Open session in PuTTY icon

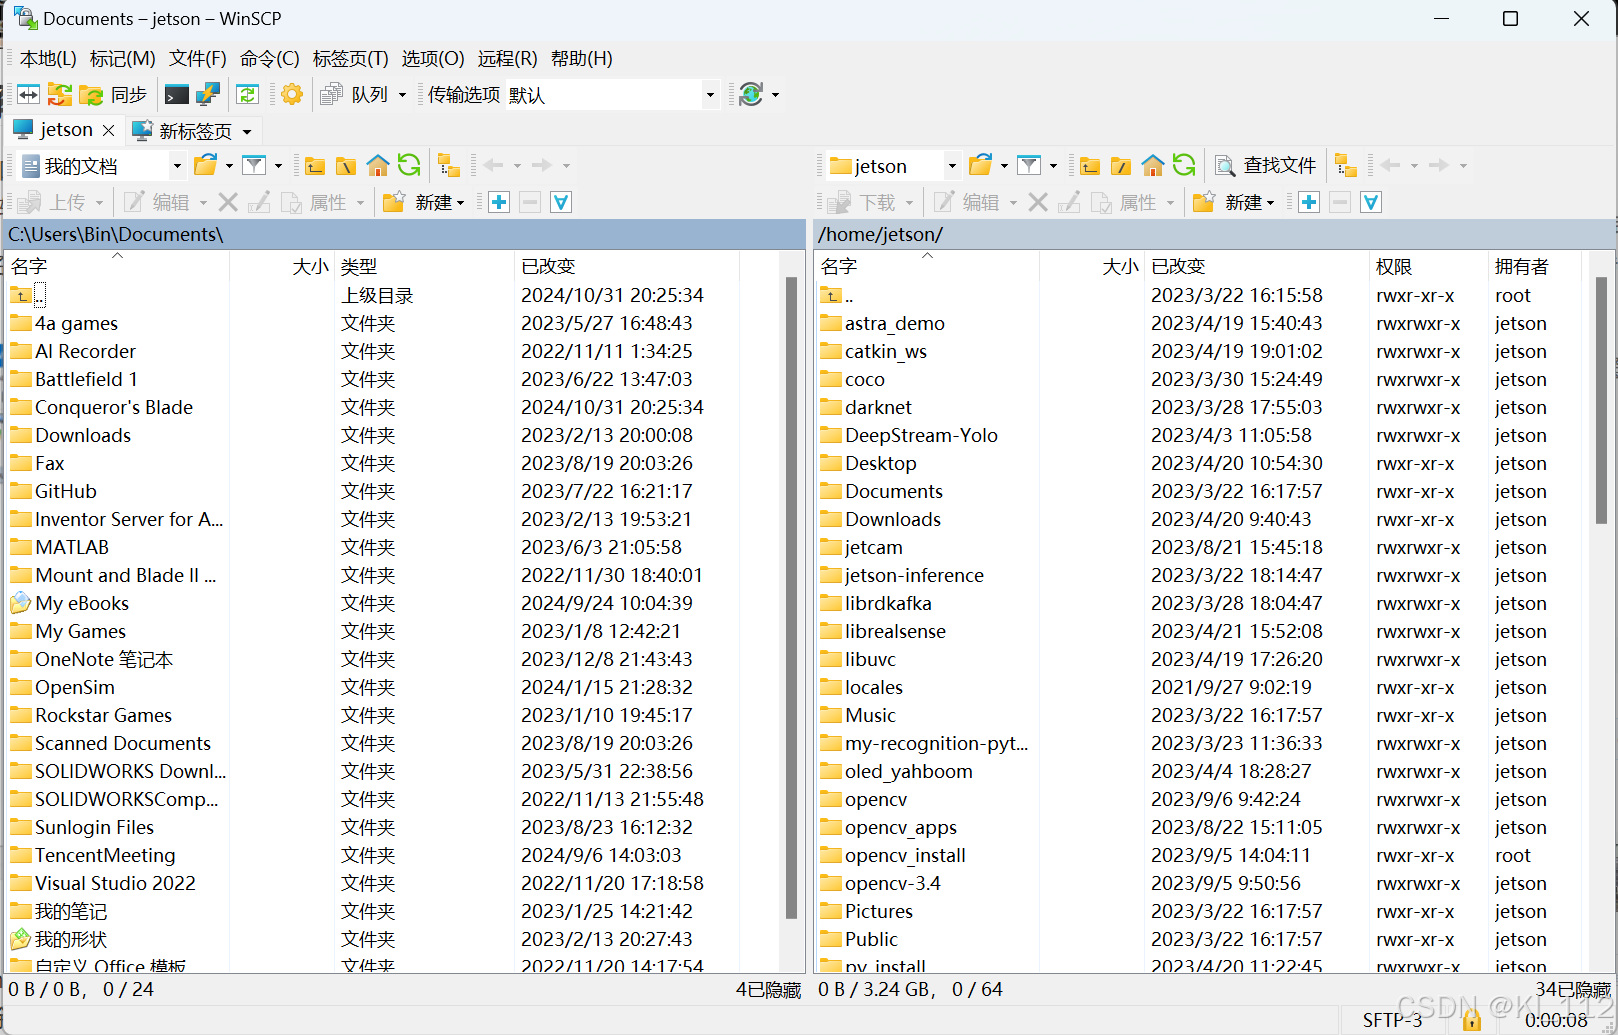(x=208, y=95)
